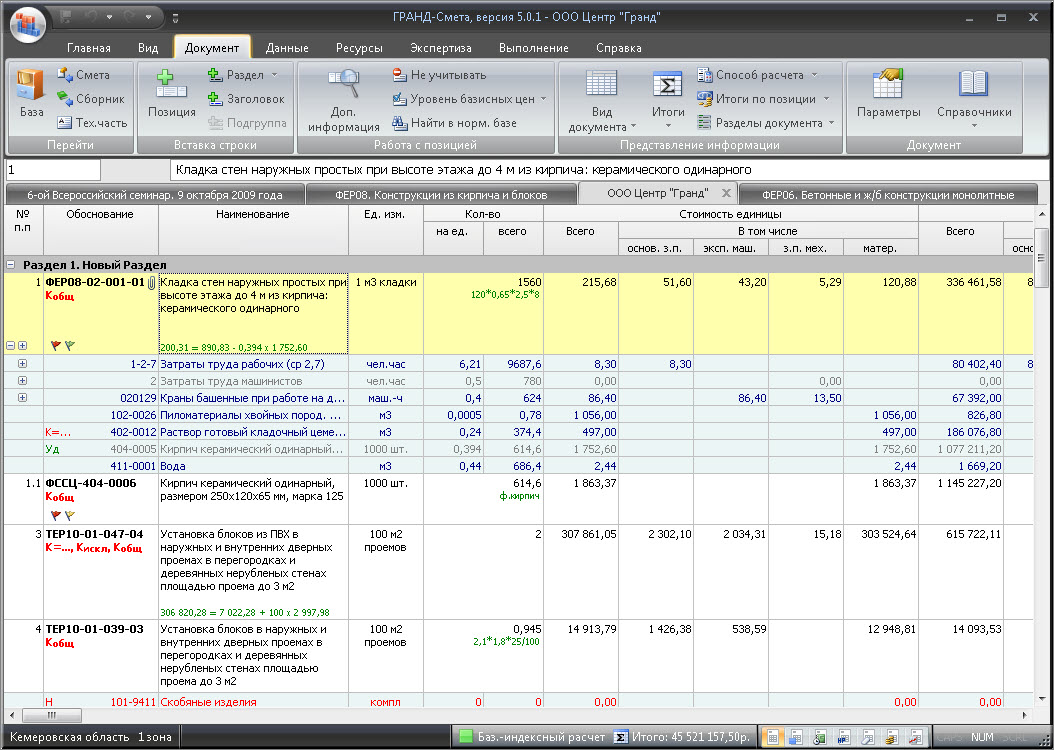The image size is (1054, 750).
Task: Open the ФЕР08 Конструкции из кирпича tab
Action: point(441,195)
